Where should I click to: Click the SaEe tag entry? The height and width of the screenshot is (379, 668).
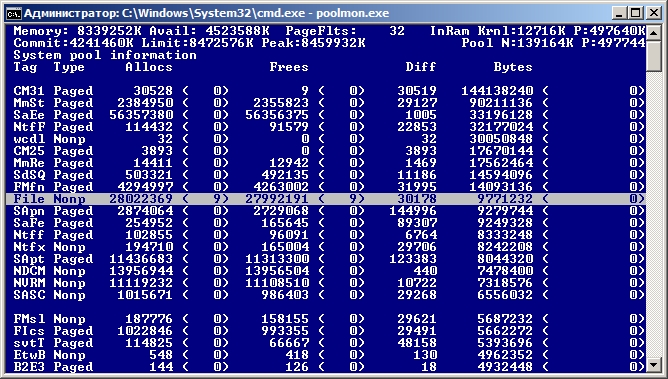[29, 115]
